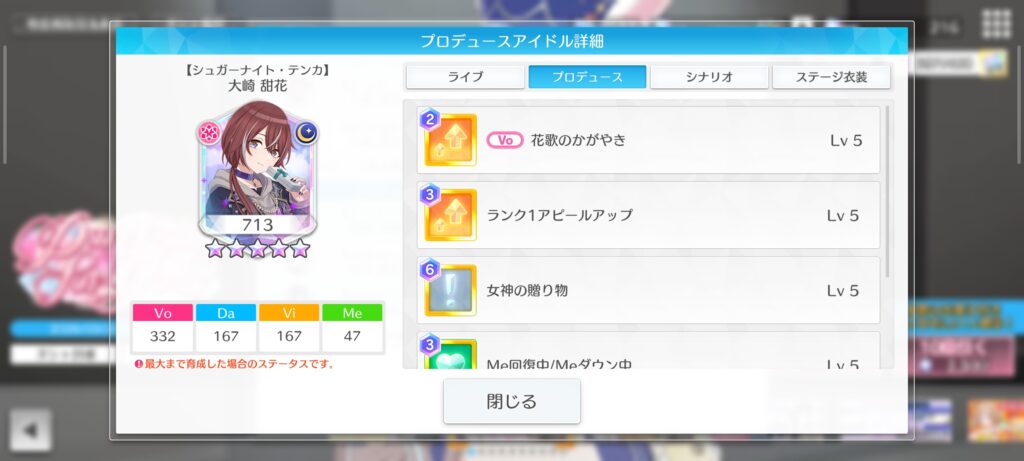The width and height of the screenshot is (1024, 461).
Task: Tap the 大崎 甜花 idol card portrait
Action: [x=257, y=170]
